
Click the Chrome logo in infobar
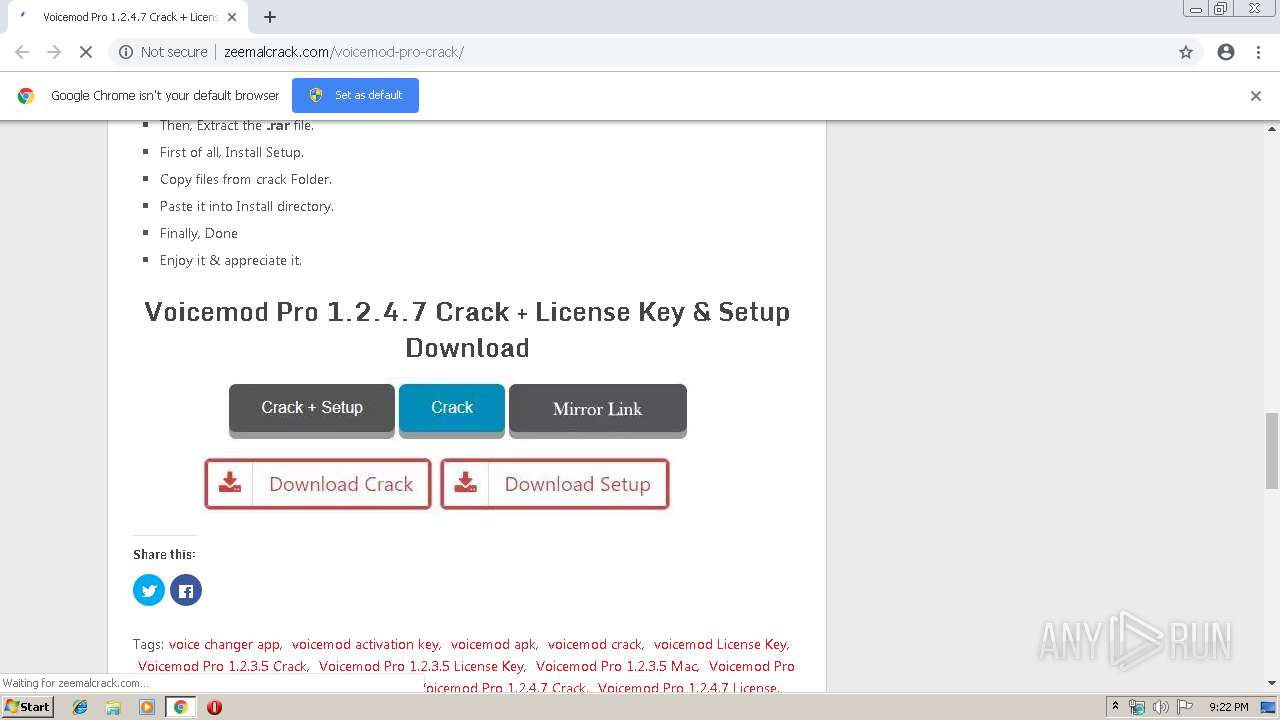tap(26, 96)
